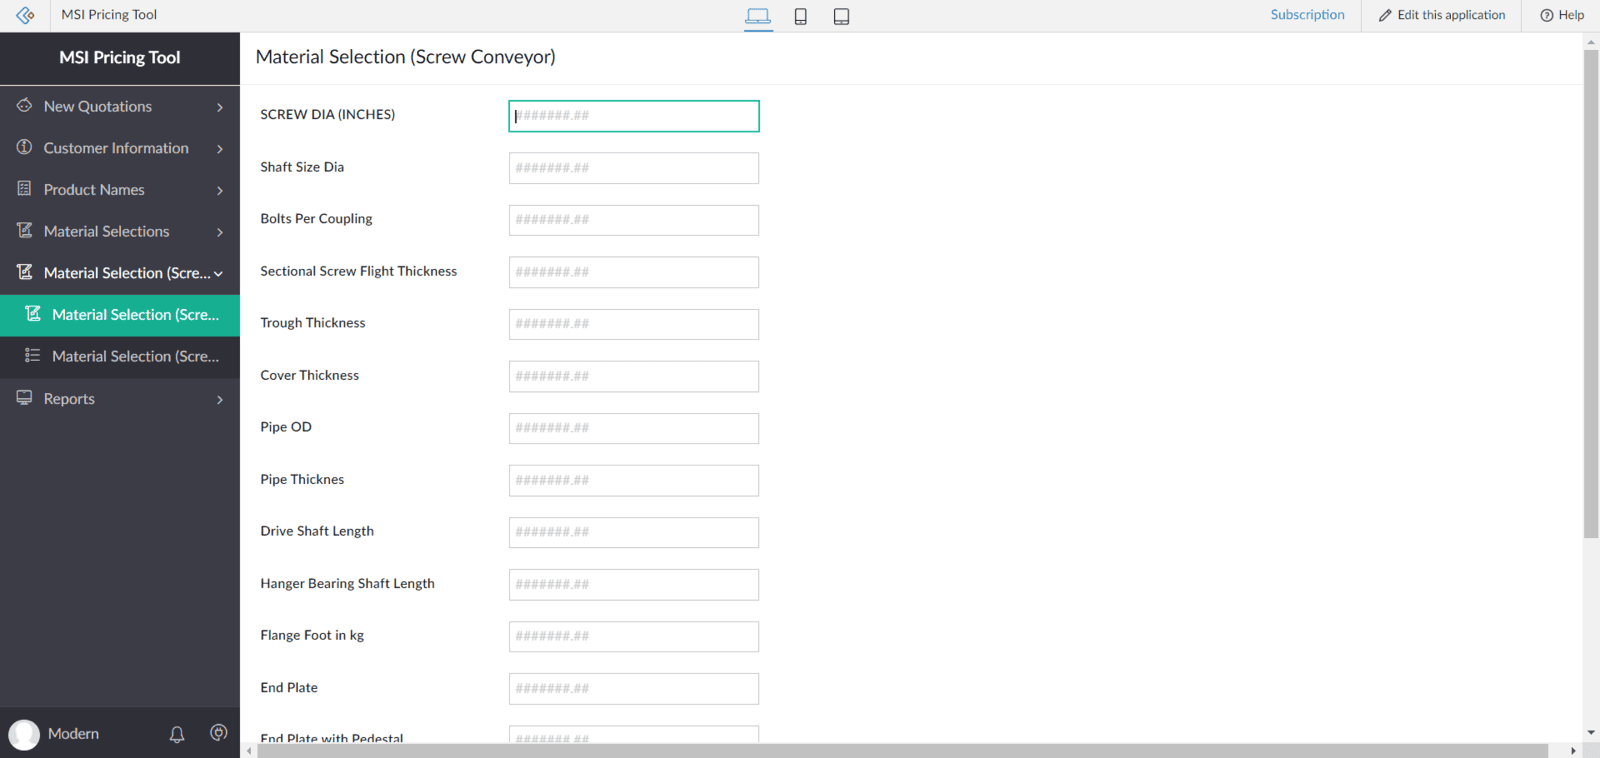Open New Quotations menu
1600x758 pixels.
tap(120, 106)
